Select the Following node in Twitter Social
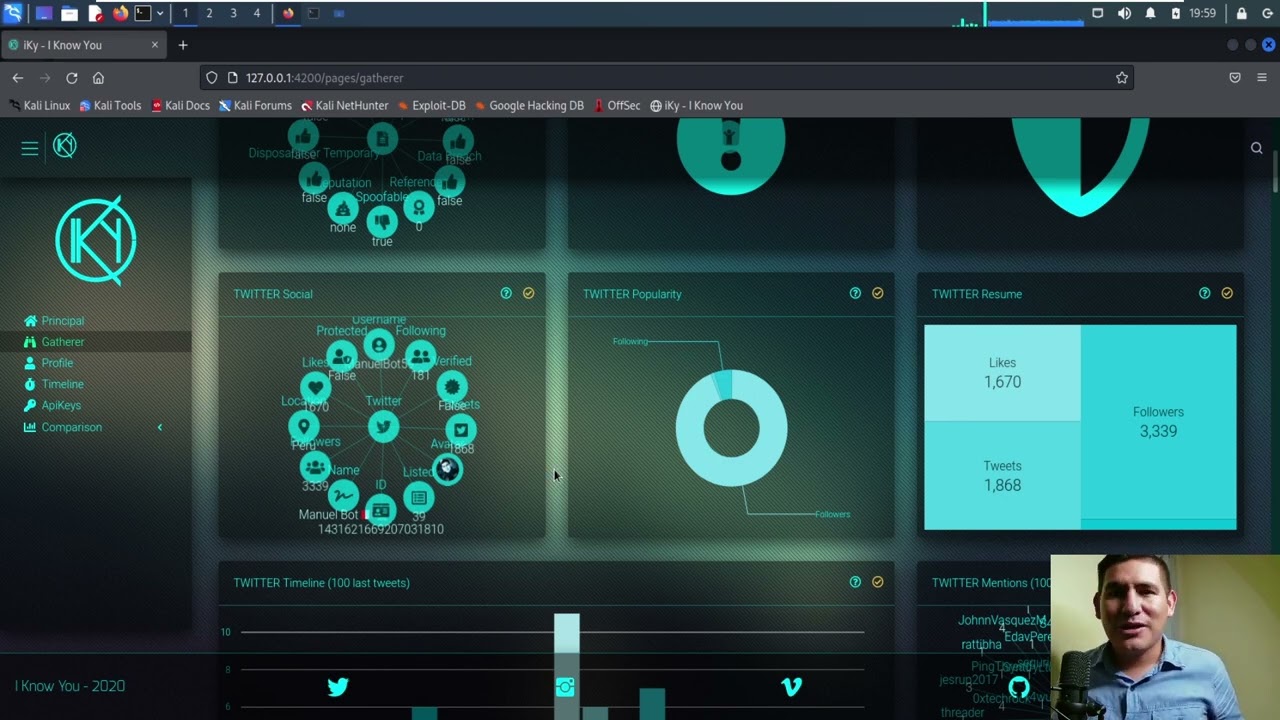The height and width of the screenshot is (720, 1280). [420, 356]
